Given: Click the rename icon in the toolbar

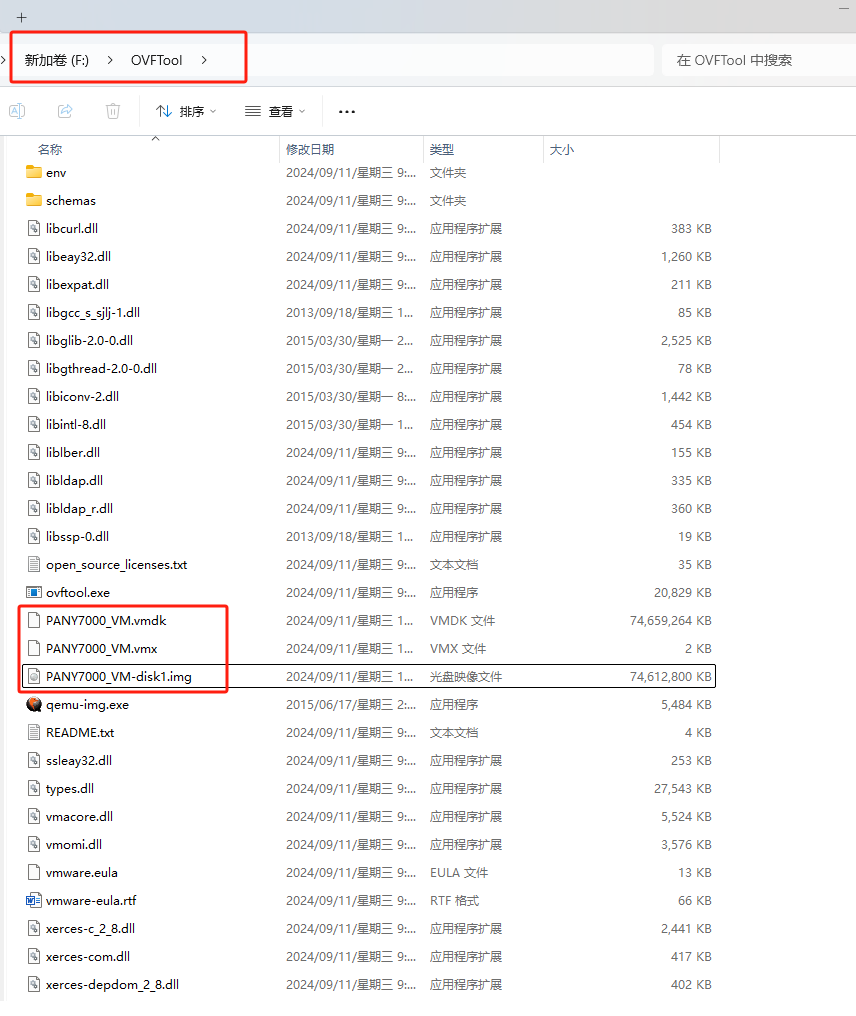Looking at the screenshot, I should [17, 111].
